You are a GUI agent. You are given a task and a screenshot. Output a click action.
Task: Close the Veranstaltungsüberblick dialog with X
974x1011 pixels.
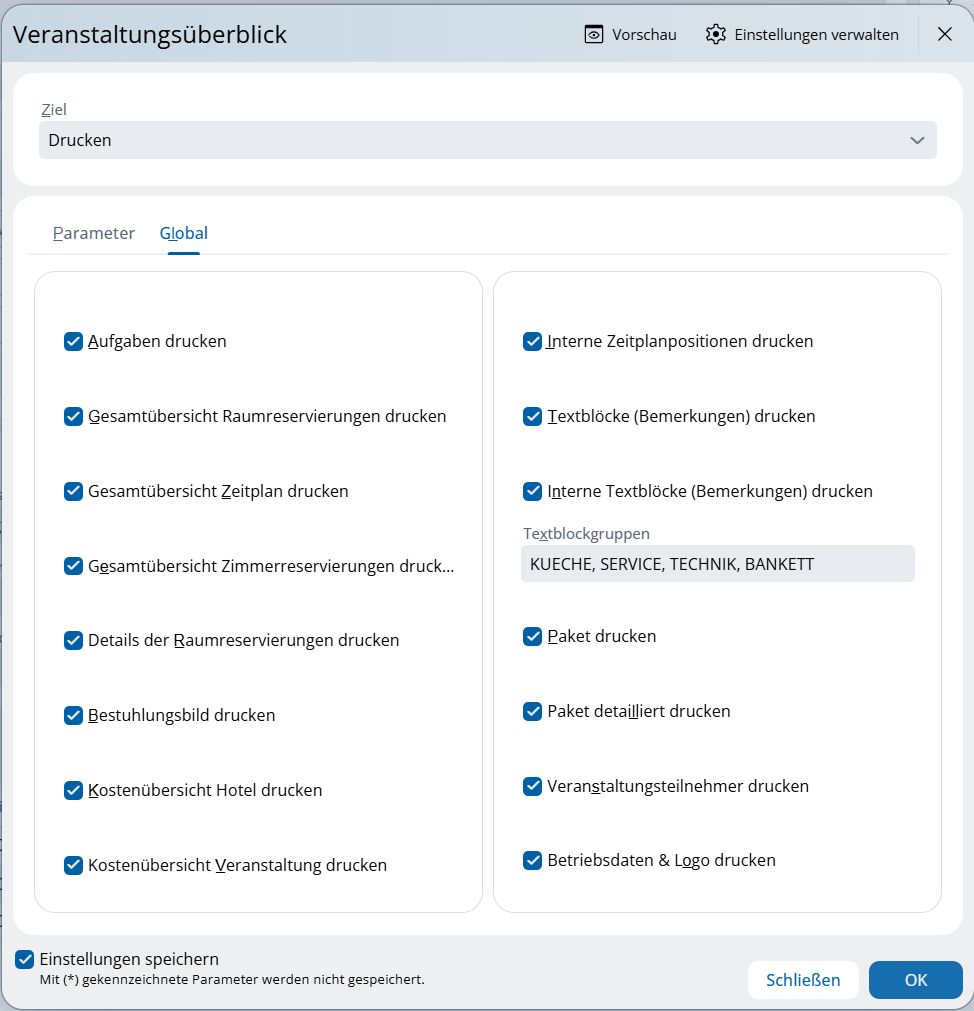click(x=944, y=34)
